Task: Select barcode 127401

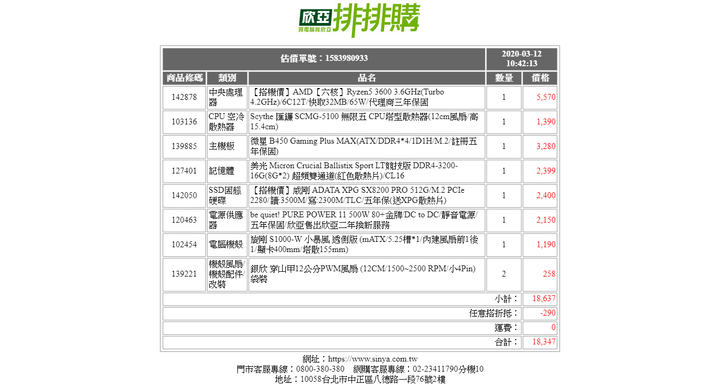Action: [184, 171]
